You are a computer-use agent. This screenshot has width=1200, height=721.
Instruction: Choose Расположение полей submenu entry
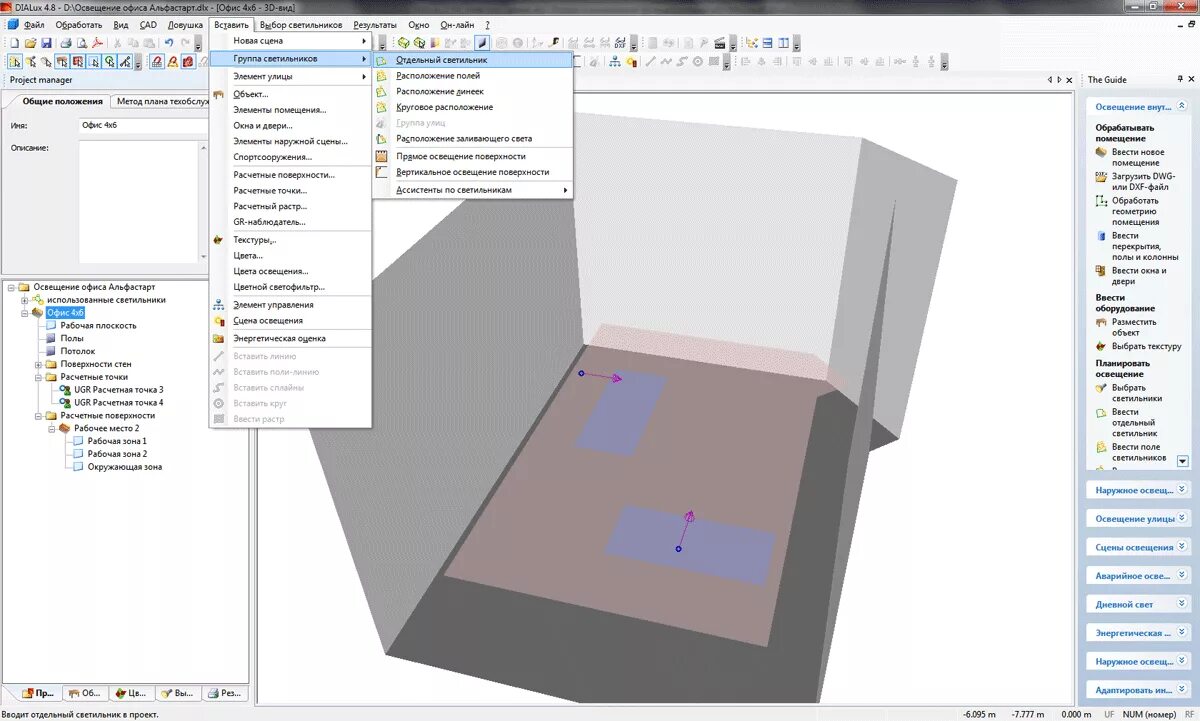coord(473,76)
